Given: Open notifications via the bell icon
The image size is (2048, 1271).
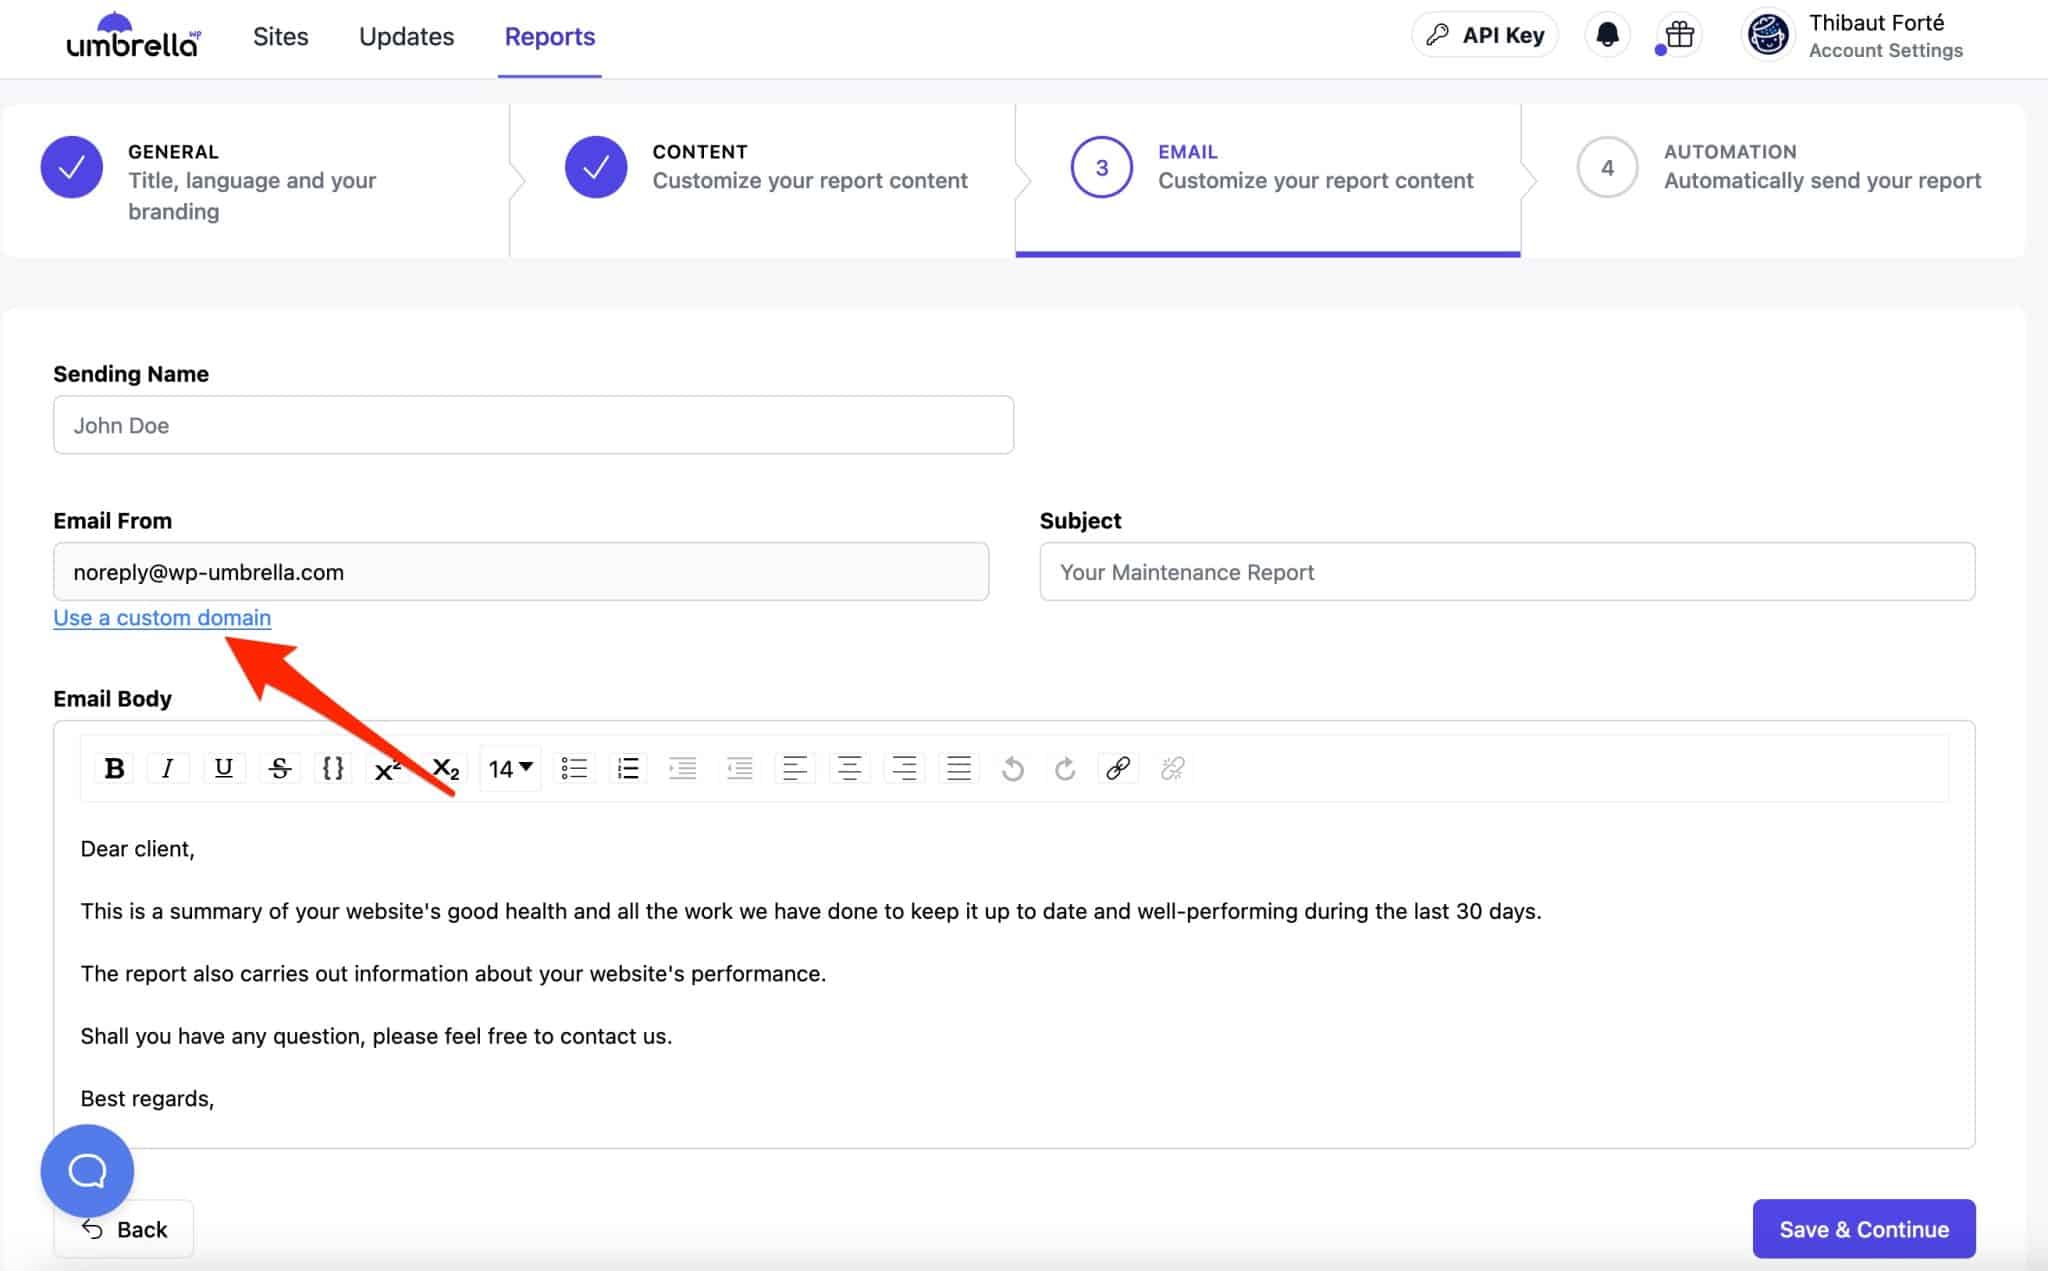Looking at the screenshot, I should pos(1607,33).
